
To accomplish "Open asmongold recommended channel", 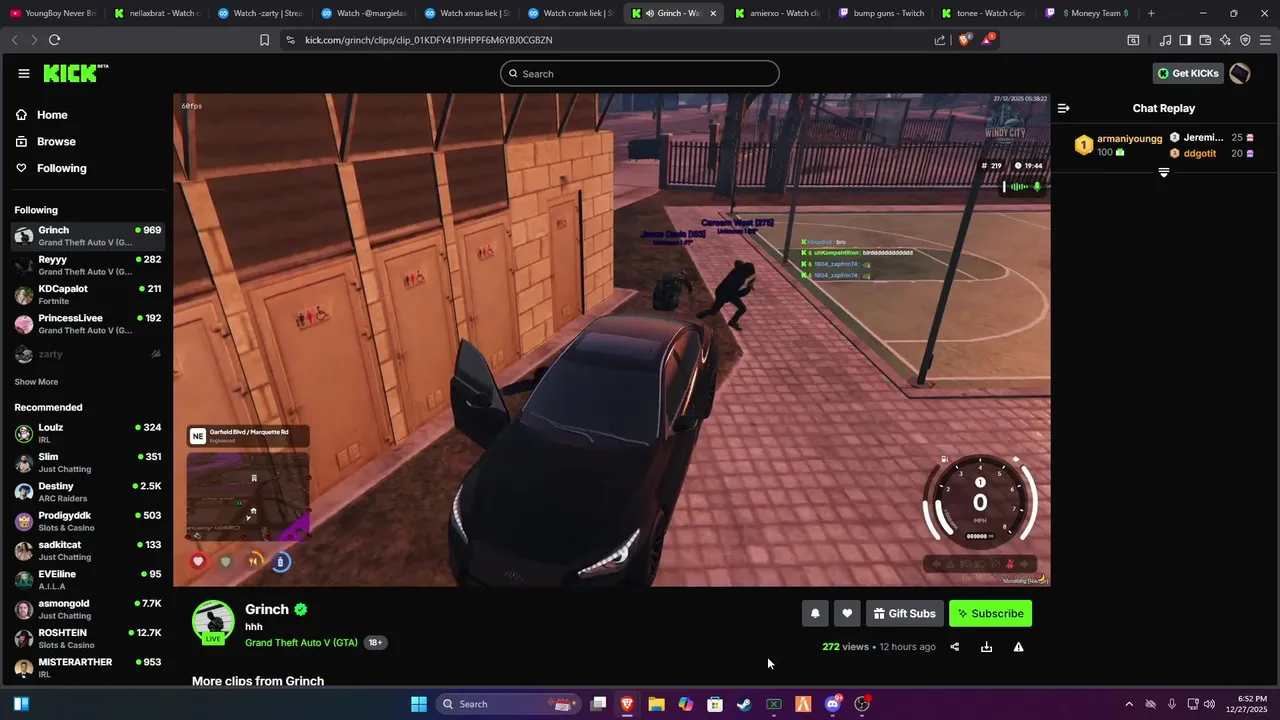I will [x=88, y=609].
